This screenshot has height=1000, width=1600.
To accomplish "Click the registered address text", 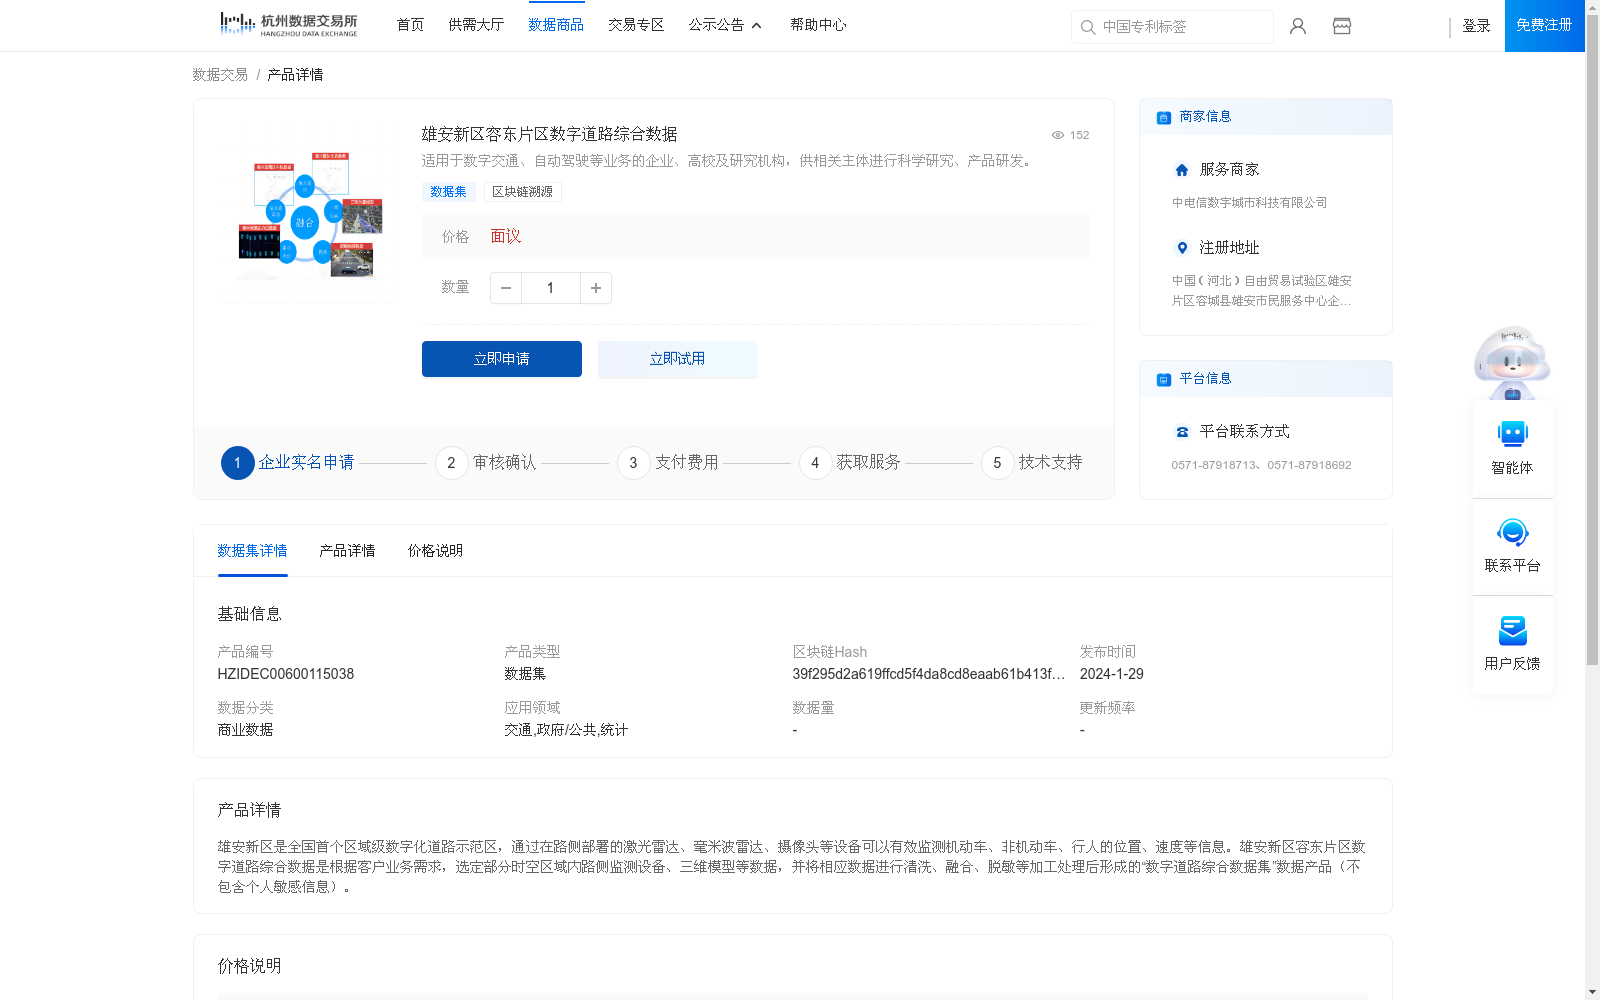I will [1261, 291].
